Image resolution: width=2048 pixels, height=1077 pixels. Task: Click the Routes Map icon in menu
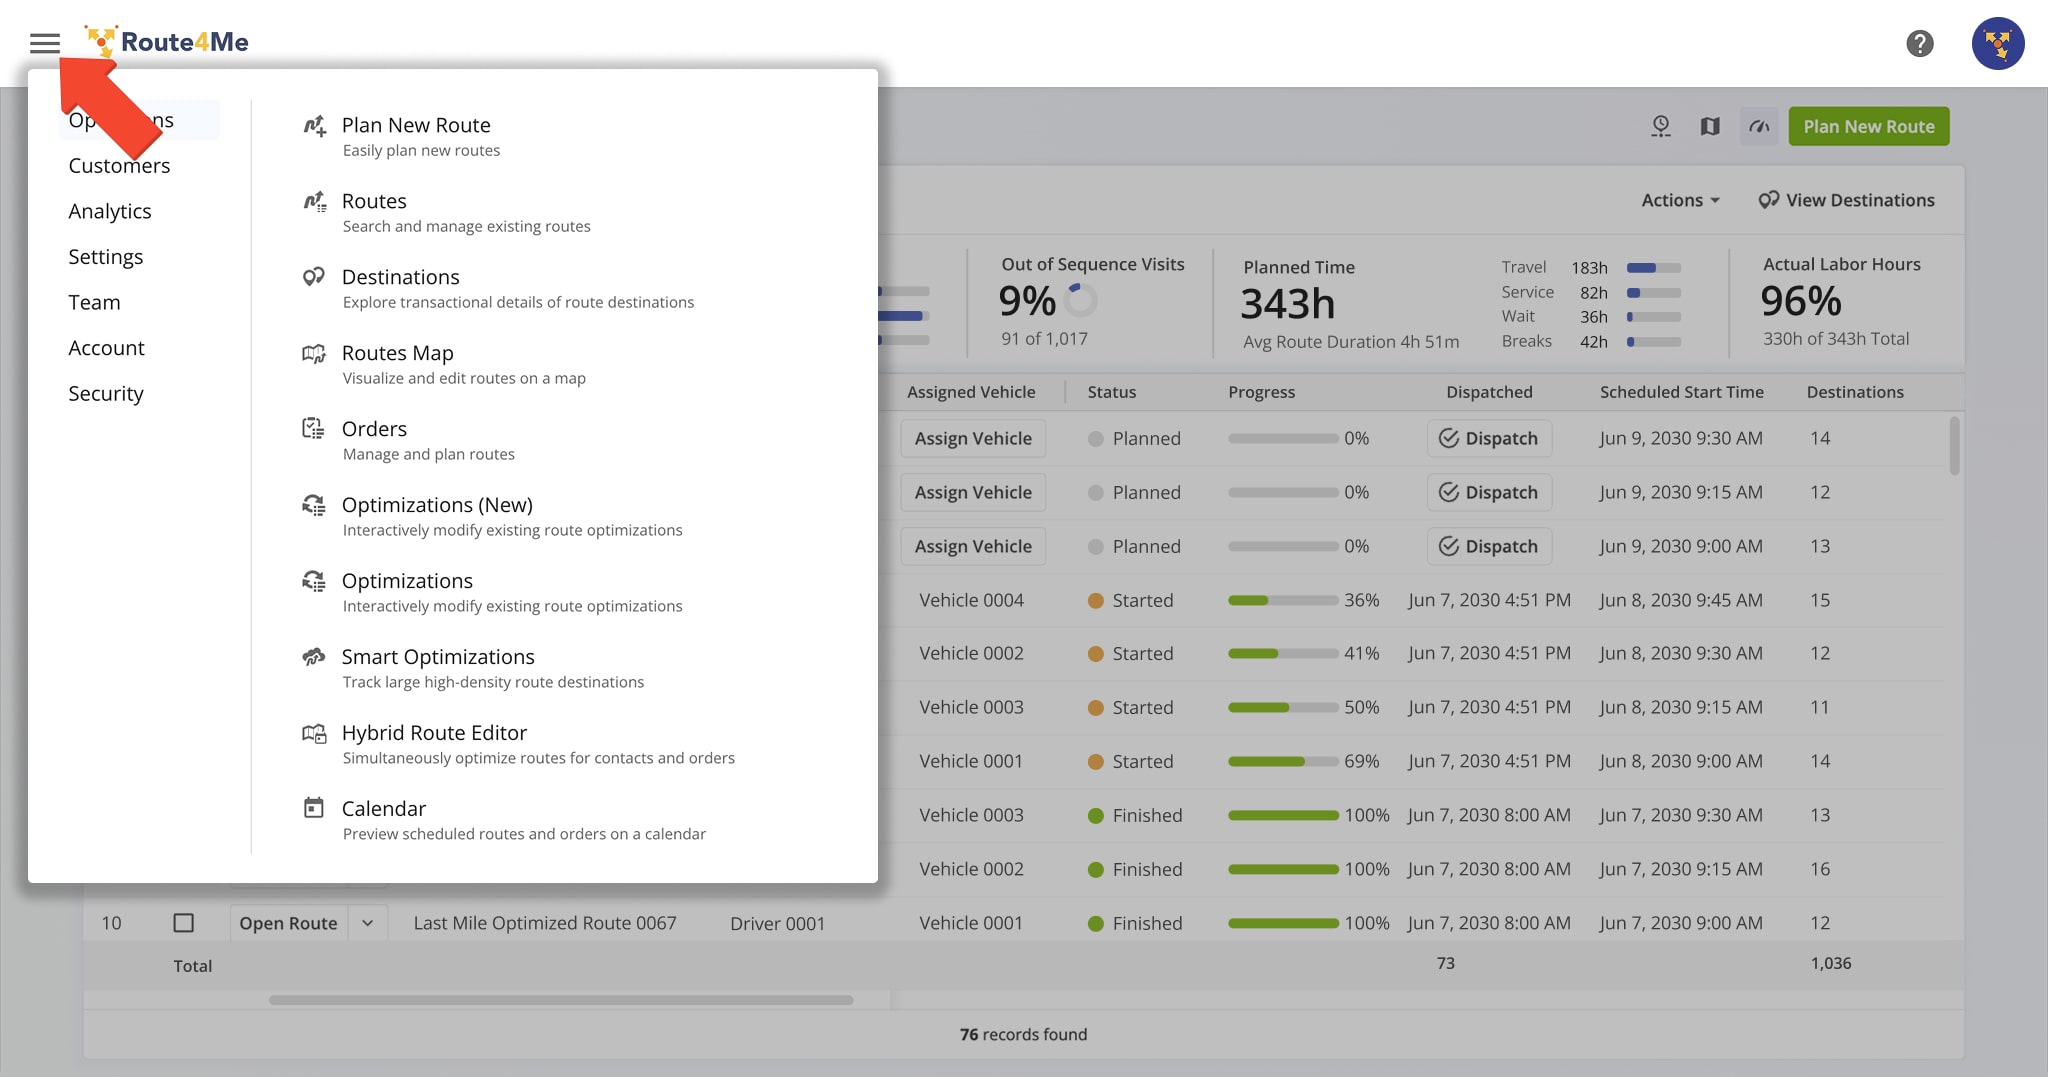[314, 354]
